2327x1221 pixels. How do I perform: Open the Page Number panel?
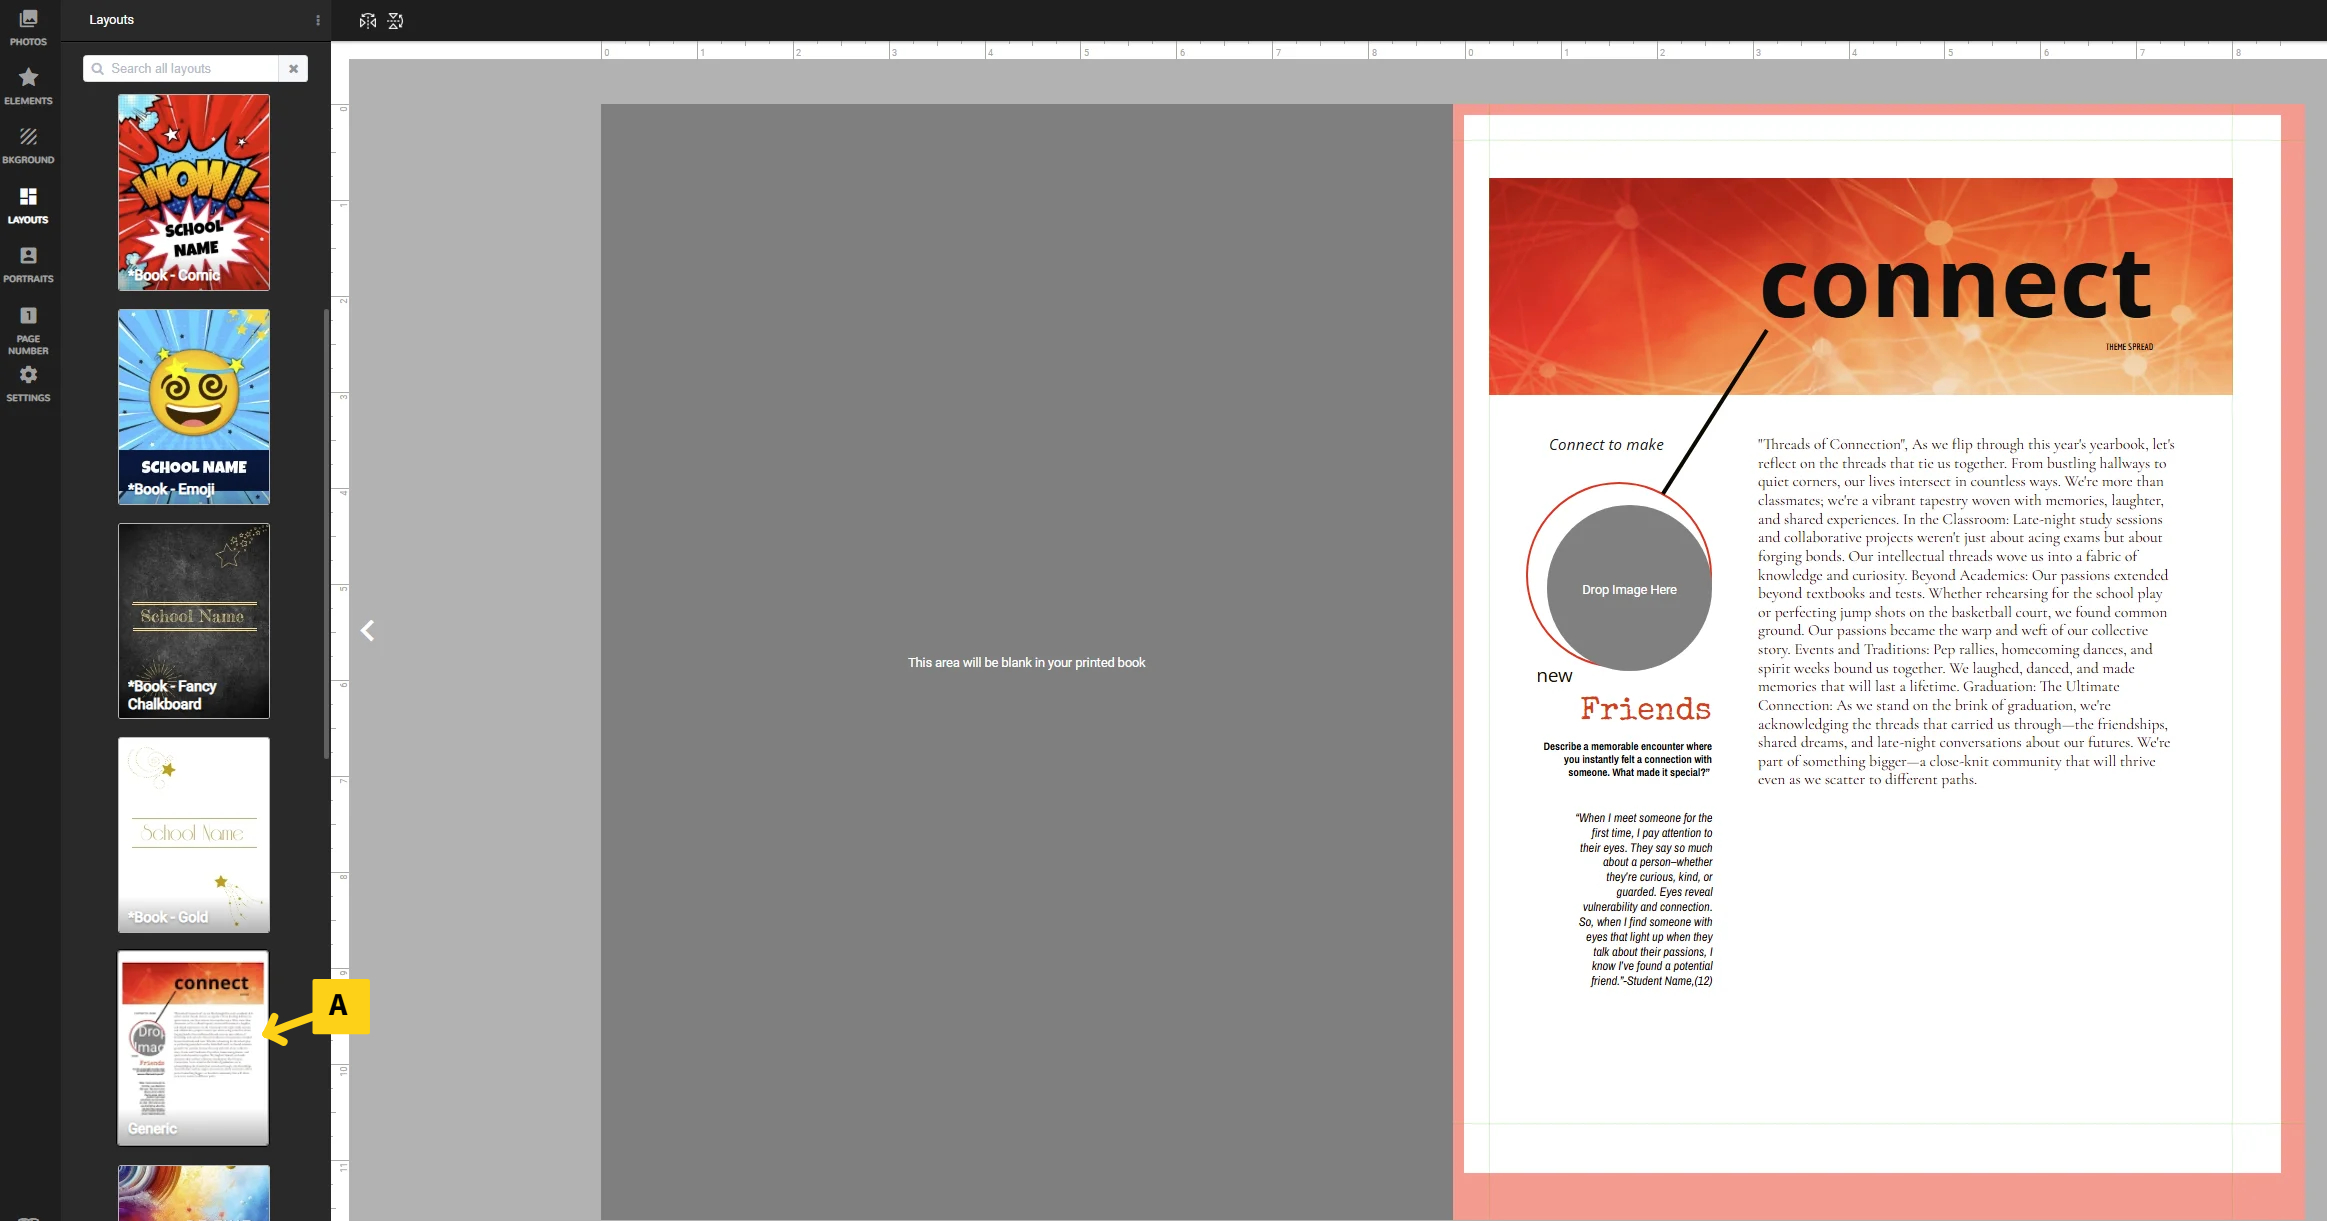[28, 329]
